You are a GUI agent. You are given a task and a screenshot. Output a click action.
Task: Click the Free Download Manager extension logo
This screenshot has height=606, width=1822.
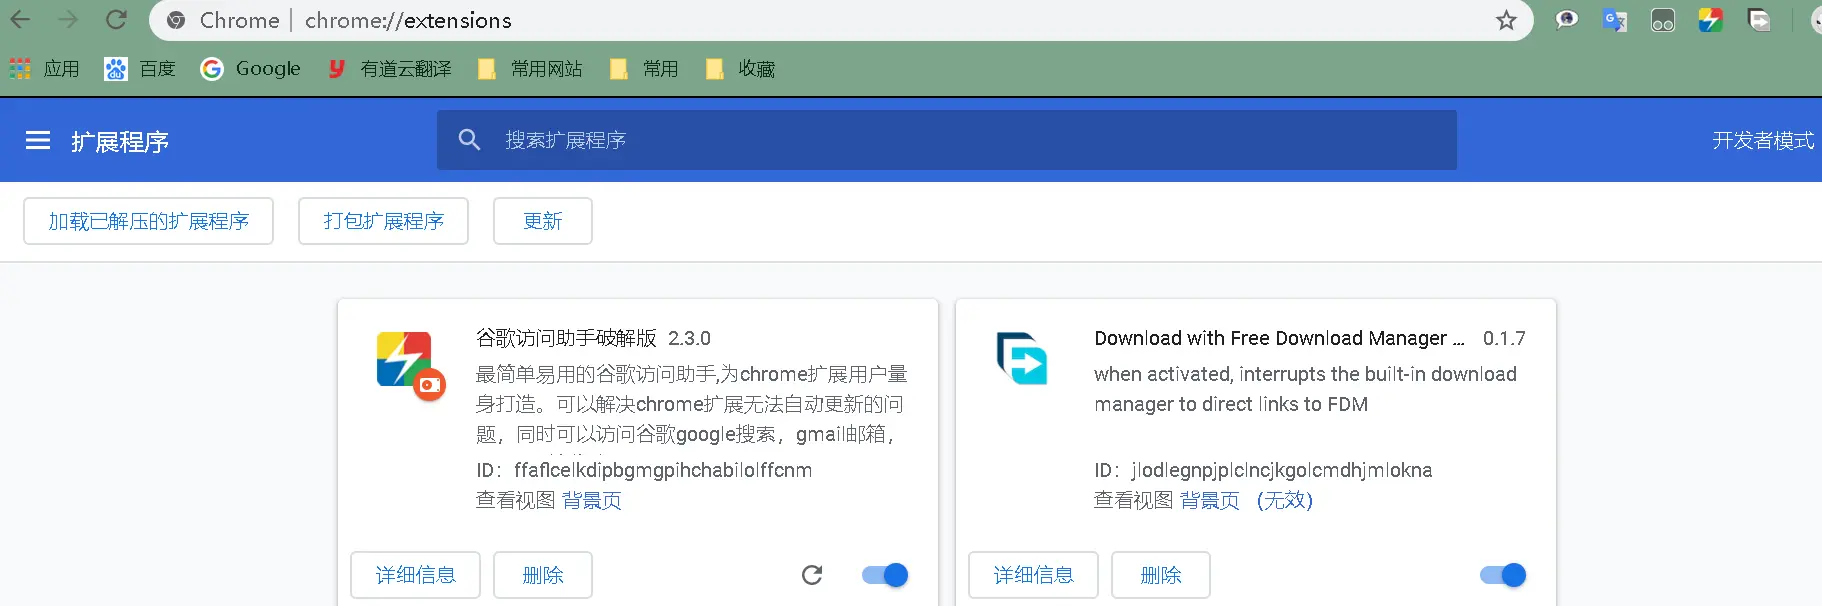tap(1022, 358)
